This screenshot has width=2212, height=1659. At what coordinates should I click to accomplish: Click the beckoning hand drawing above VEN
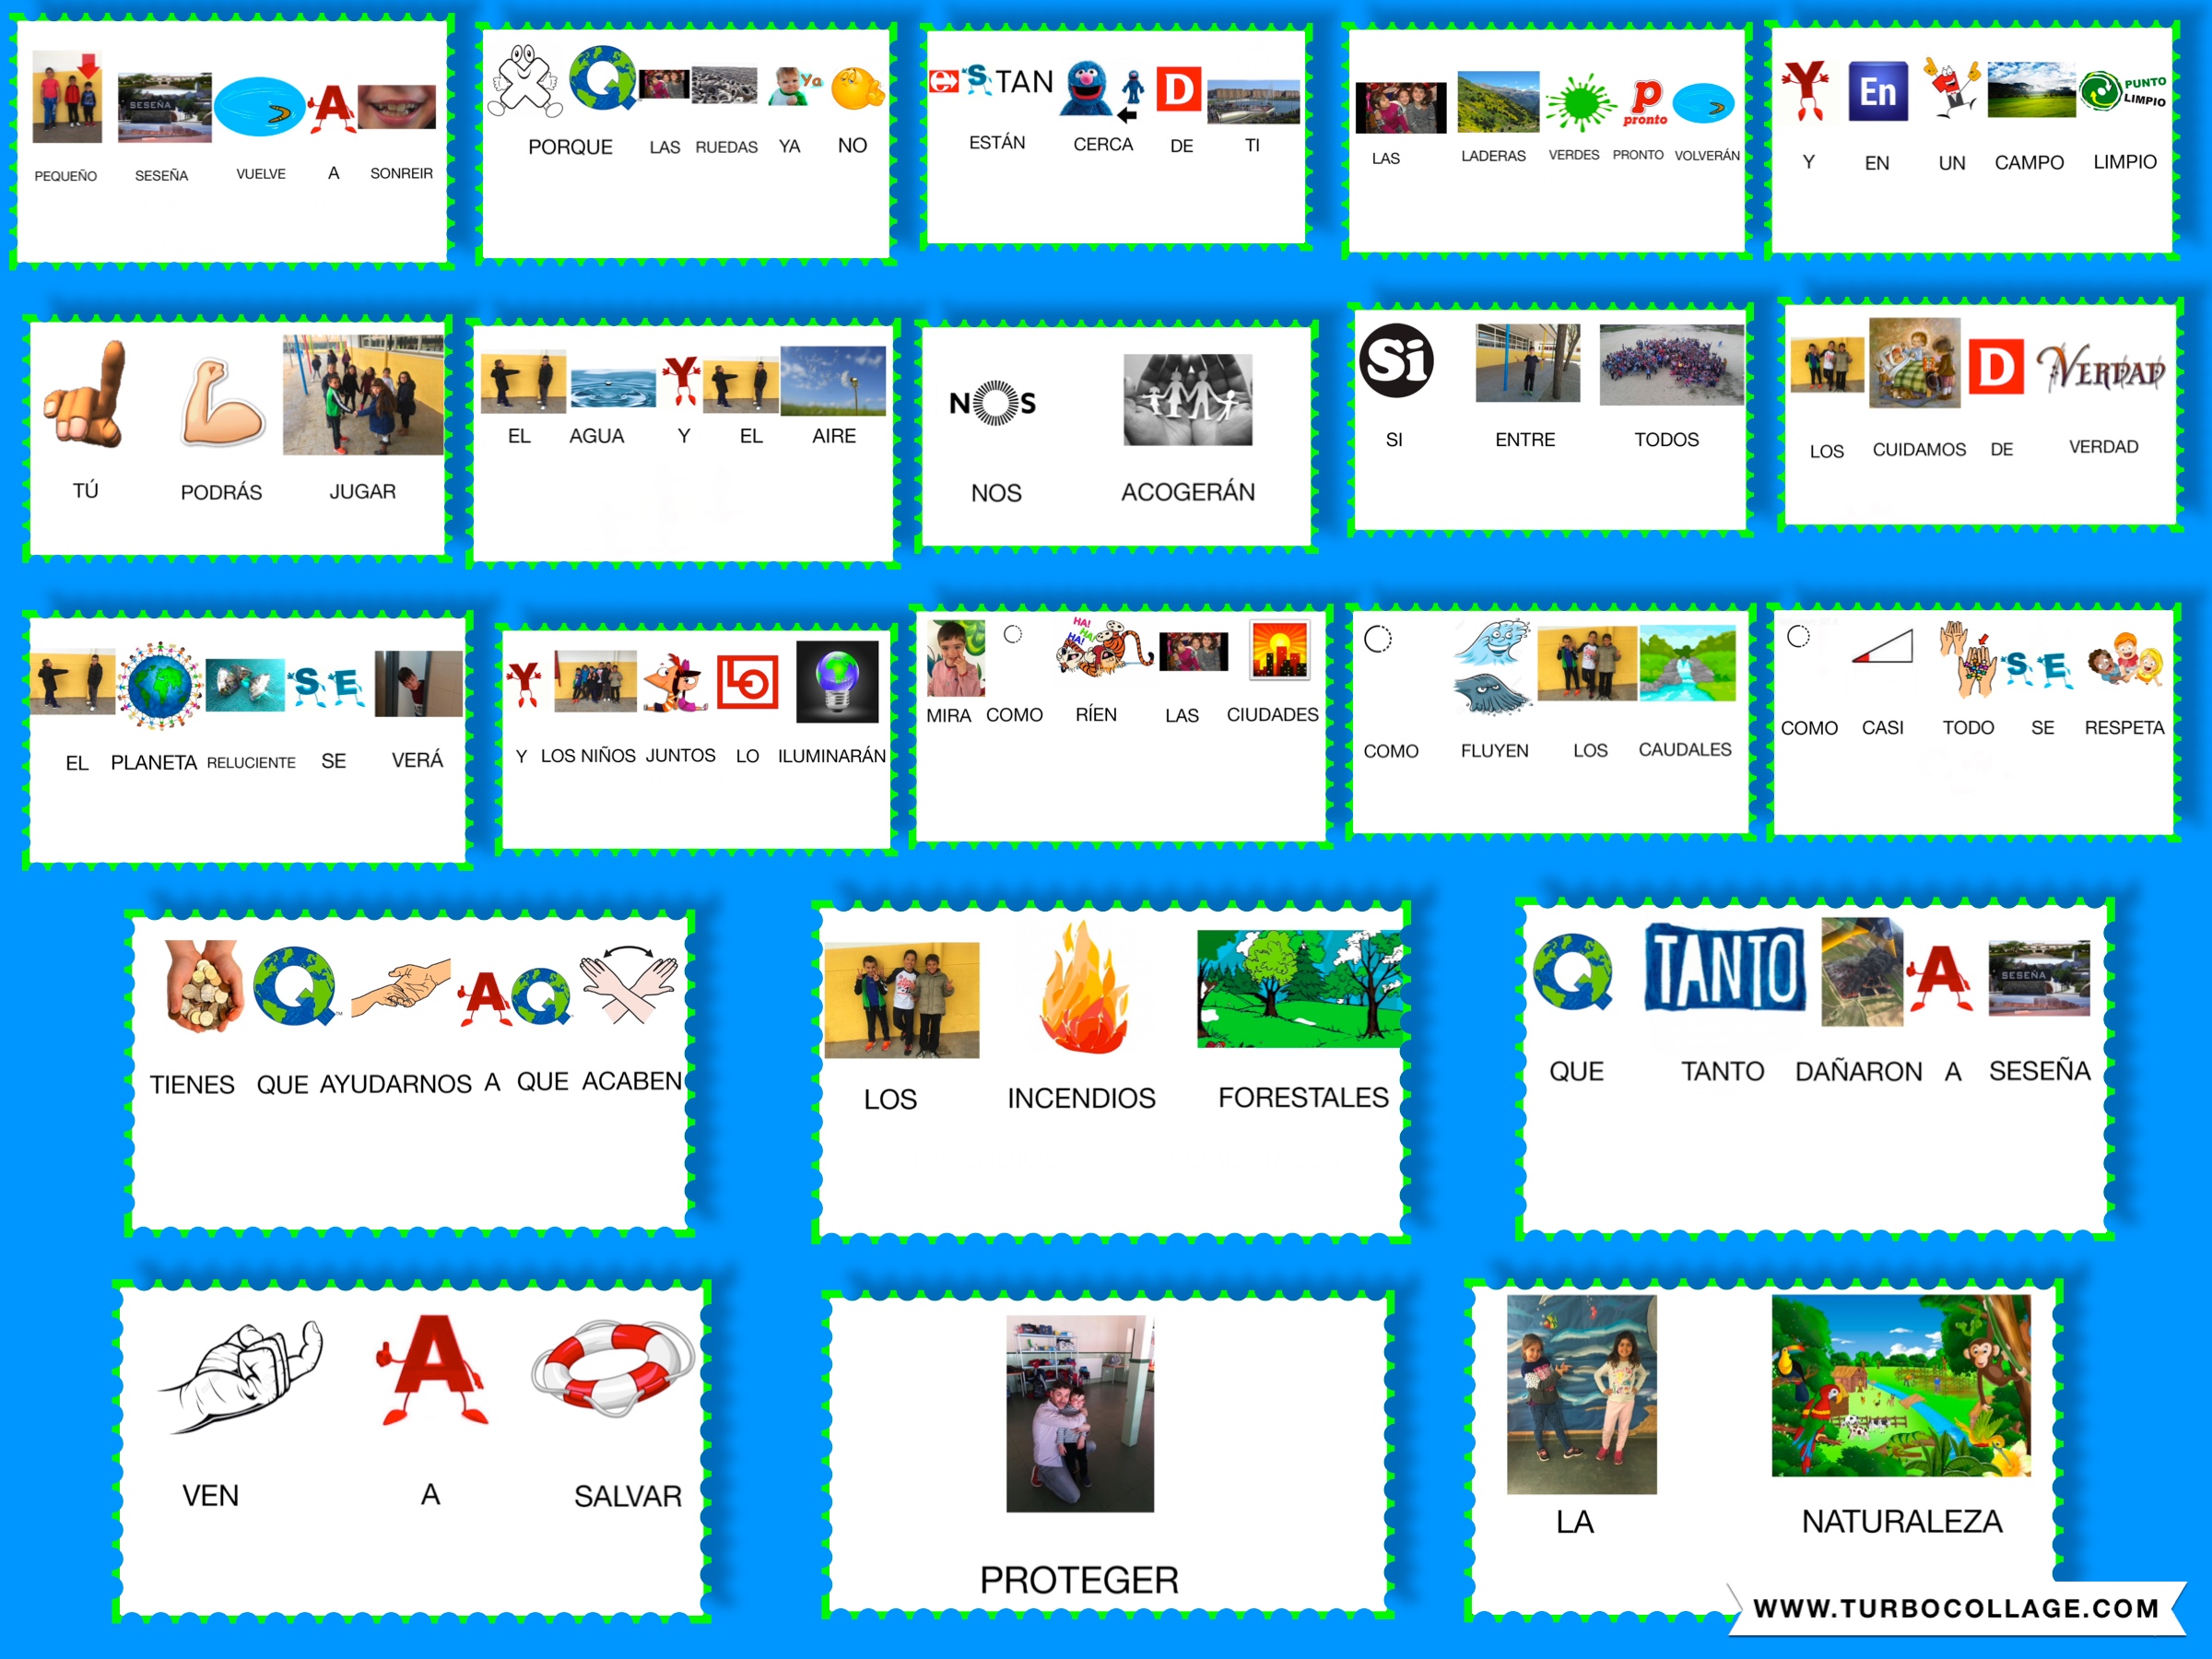[240, 1377]
